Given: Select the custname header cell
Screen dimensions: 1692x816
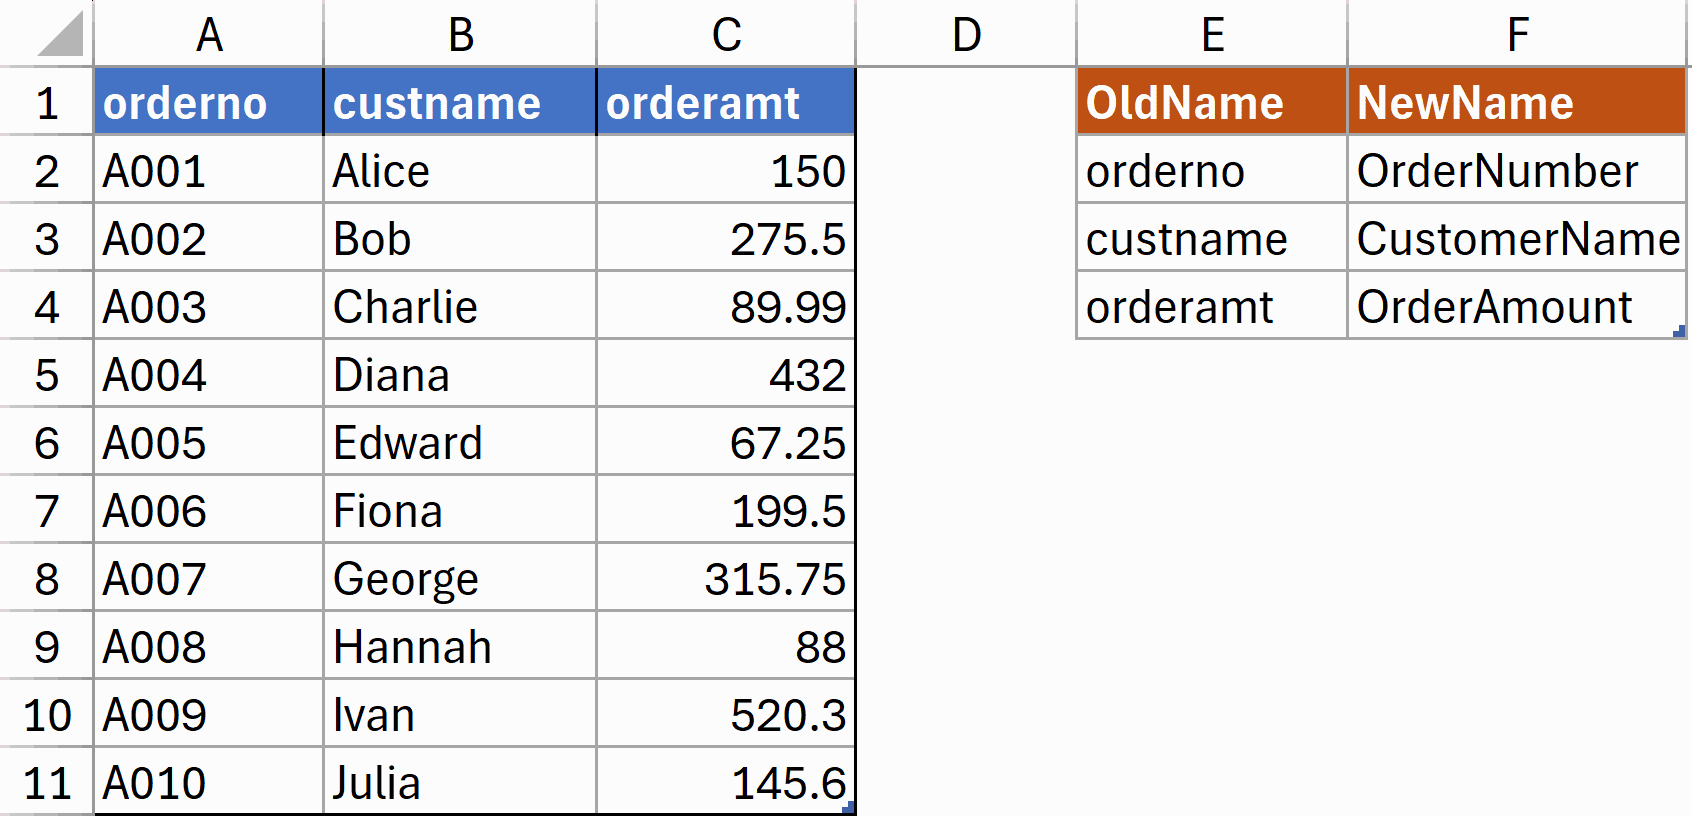Looking at the screenshot, I should click(460, 102).
